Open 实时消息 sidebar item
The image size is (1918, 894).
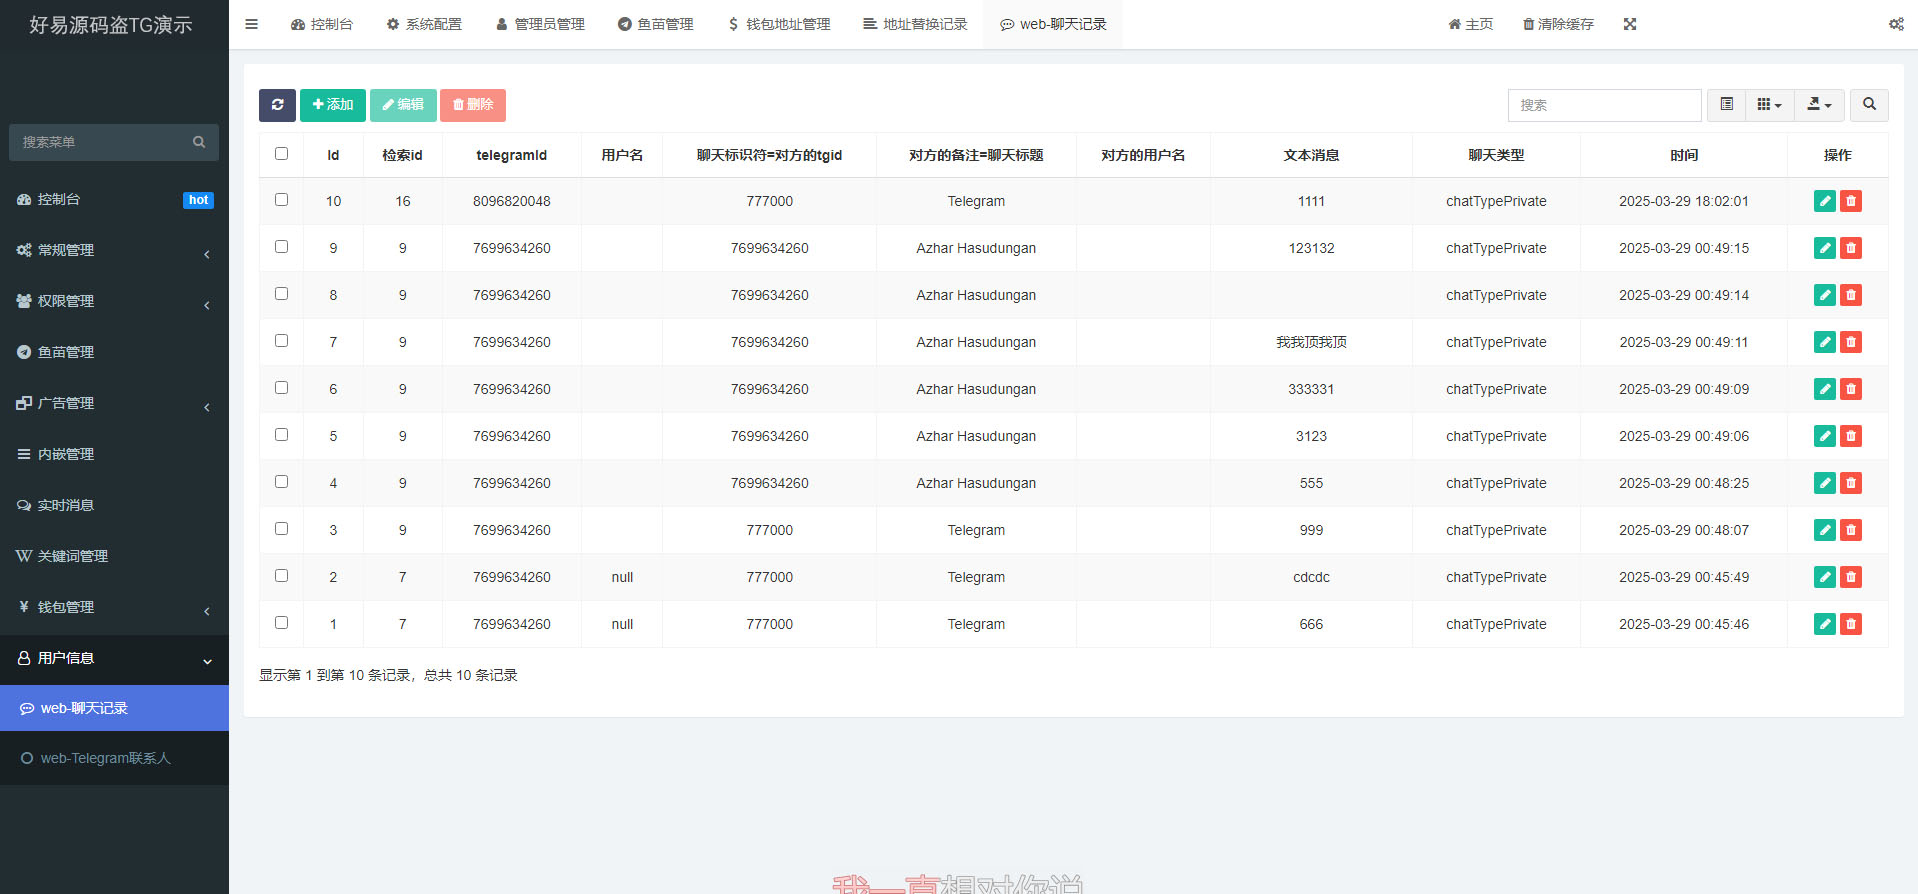click(x=114, y=505)
